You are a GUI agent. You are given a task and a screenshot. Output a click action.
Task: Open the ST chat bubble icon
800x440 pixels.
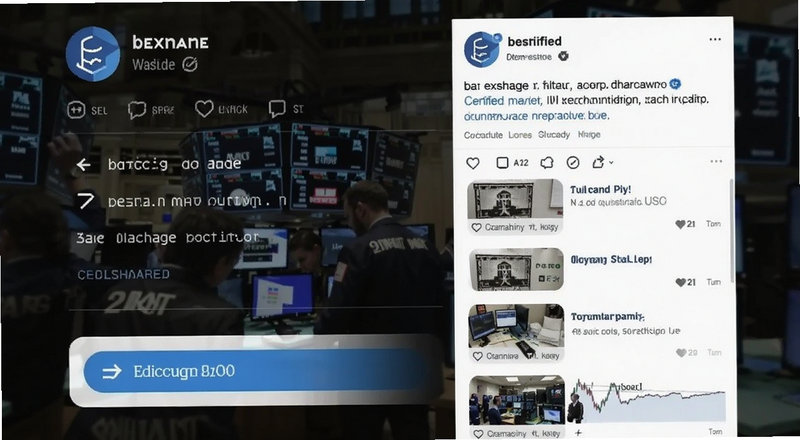277,109
